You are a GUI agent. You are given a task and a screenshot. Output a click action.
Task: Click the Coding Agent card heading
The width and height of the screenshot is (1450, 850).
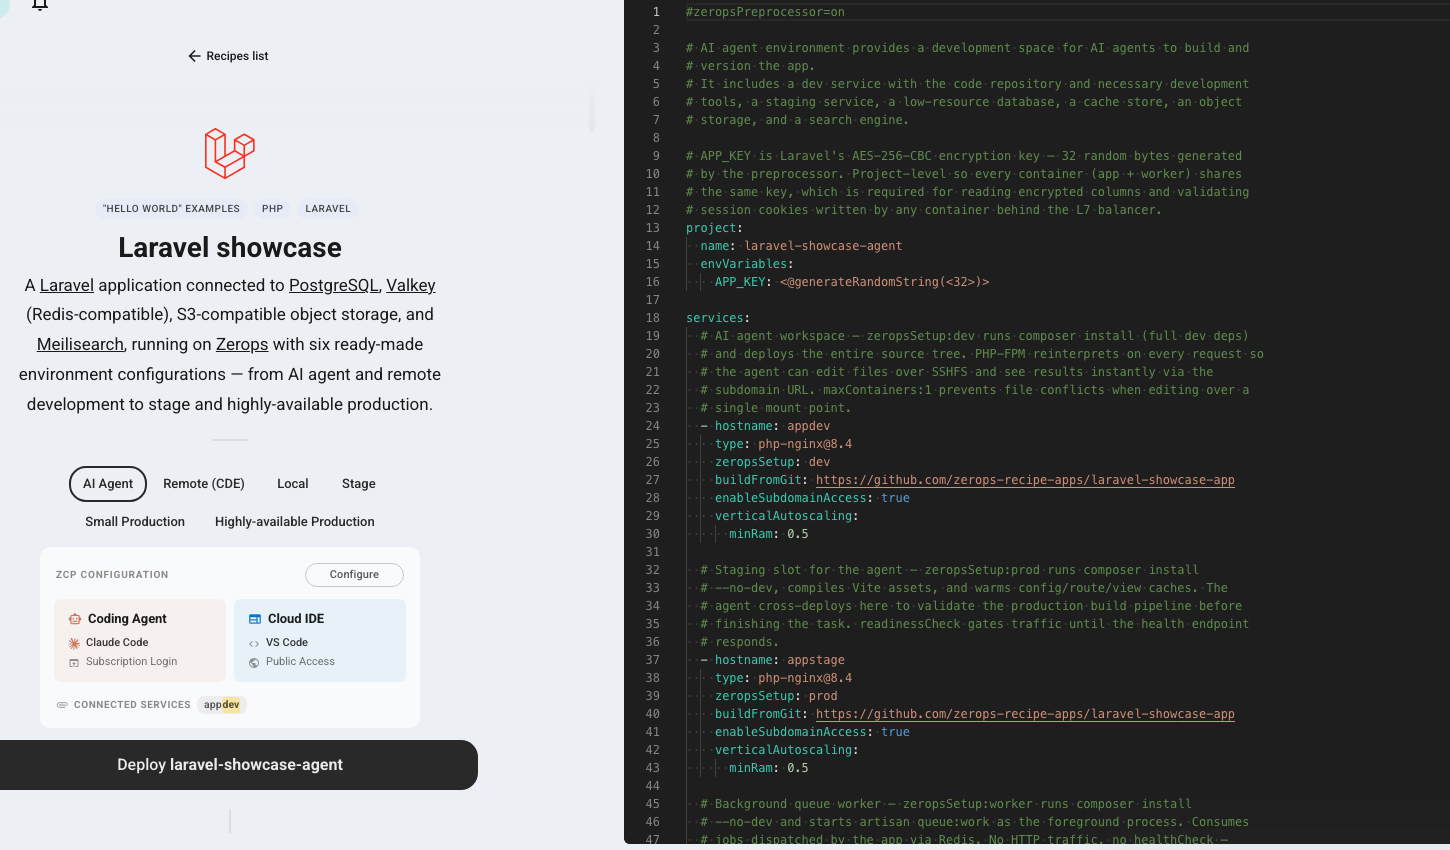127,619
